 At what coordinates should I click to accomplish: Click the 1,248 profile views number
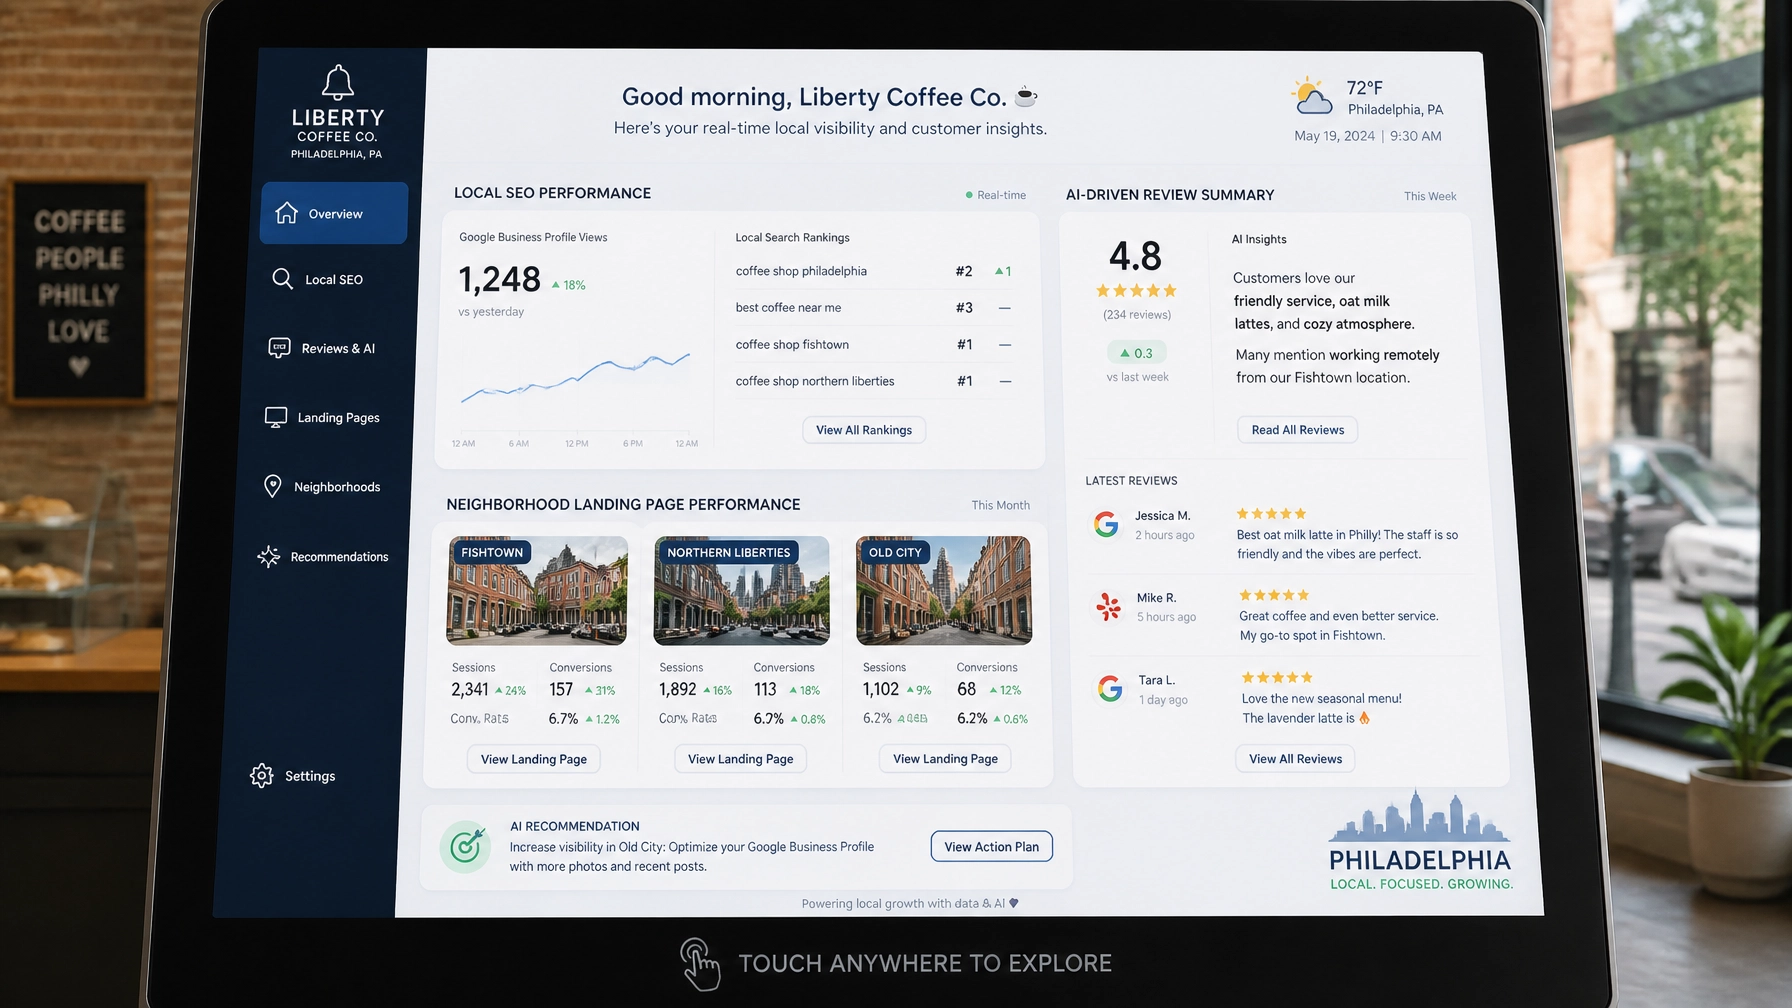pos(500,279)
